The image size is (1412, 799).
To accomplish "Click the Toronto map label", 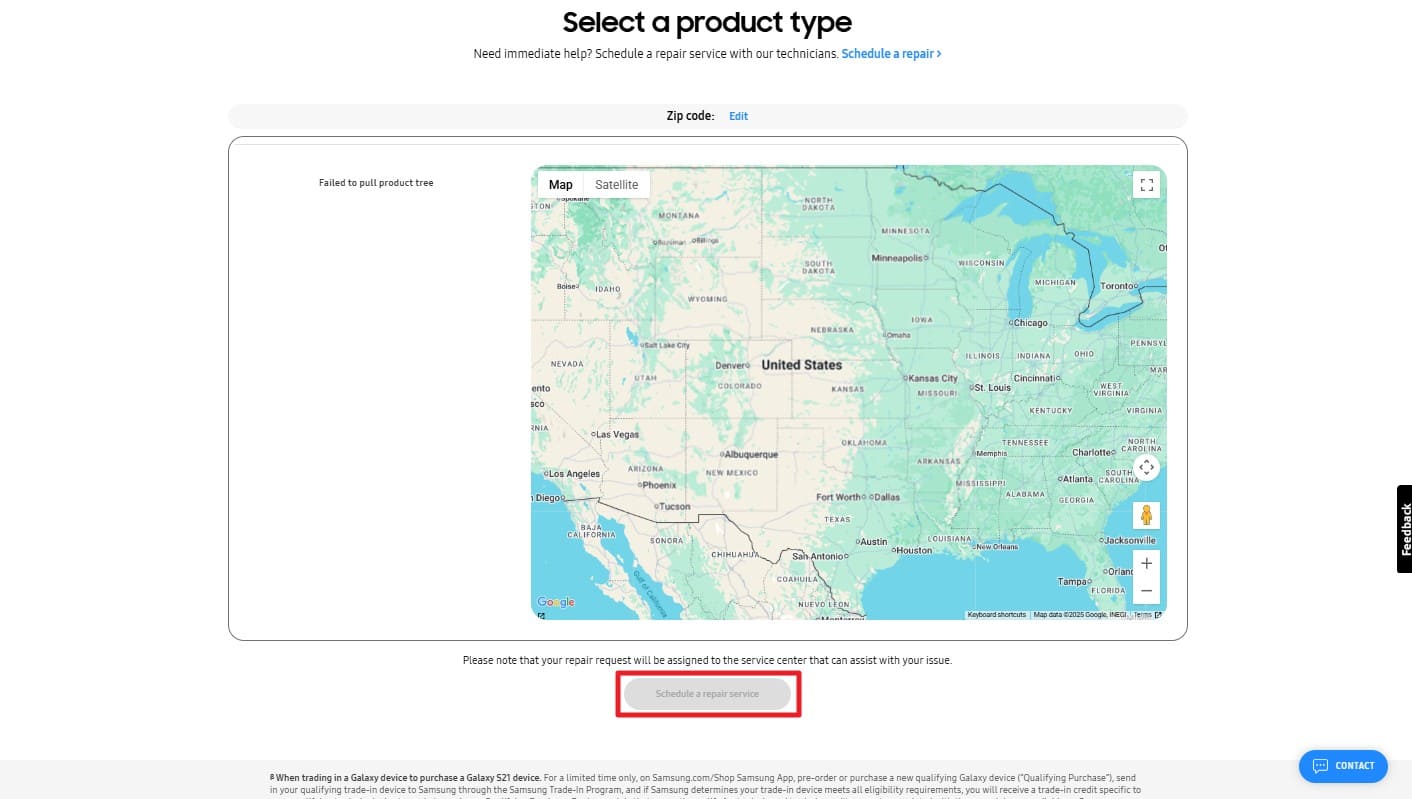I will 1120,286.
